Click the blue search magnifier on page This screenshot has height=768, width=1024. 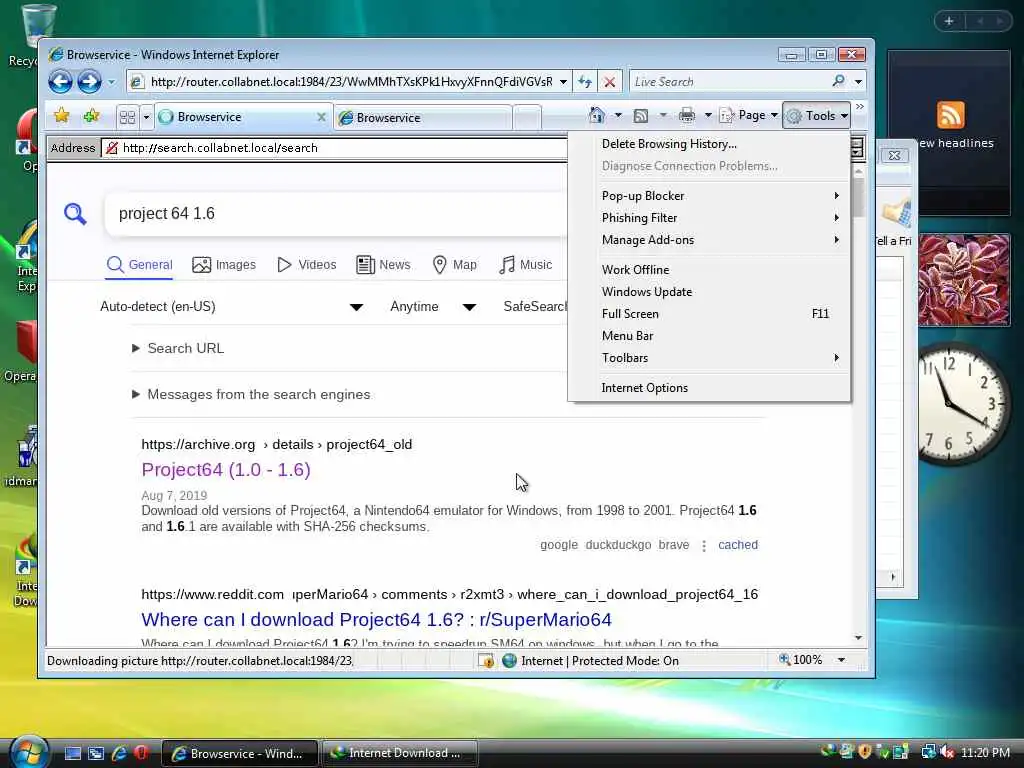(x=75, y=214)
